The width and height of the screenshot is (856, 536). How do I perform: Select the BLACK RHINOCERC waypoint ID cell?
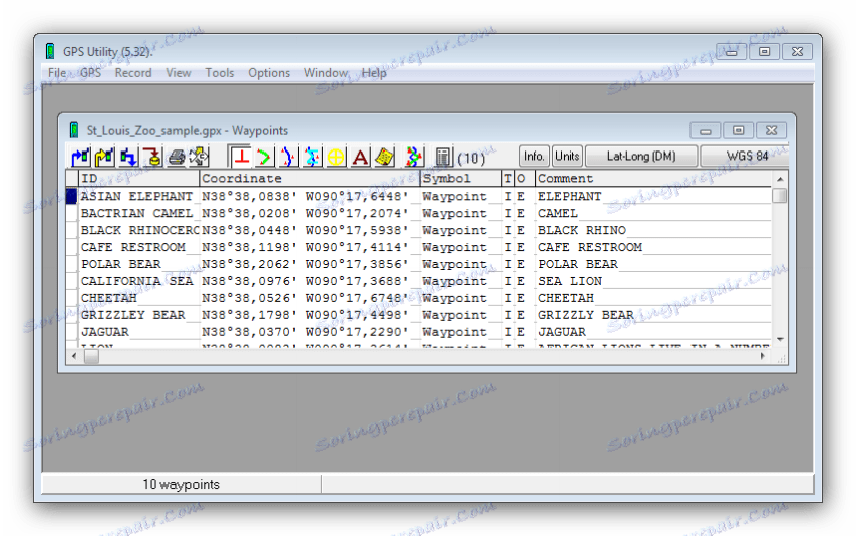[x=139, y=230]
